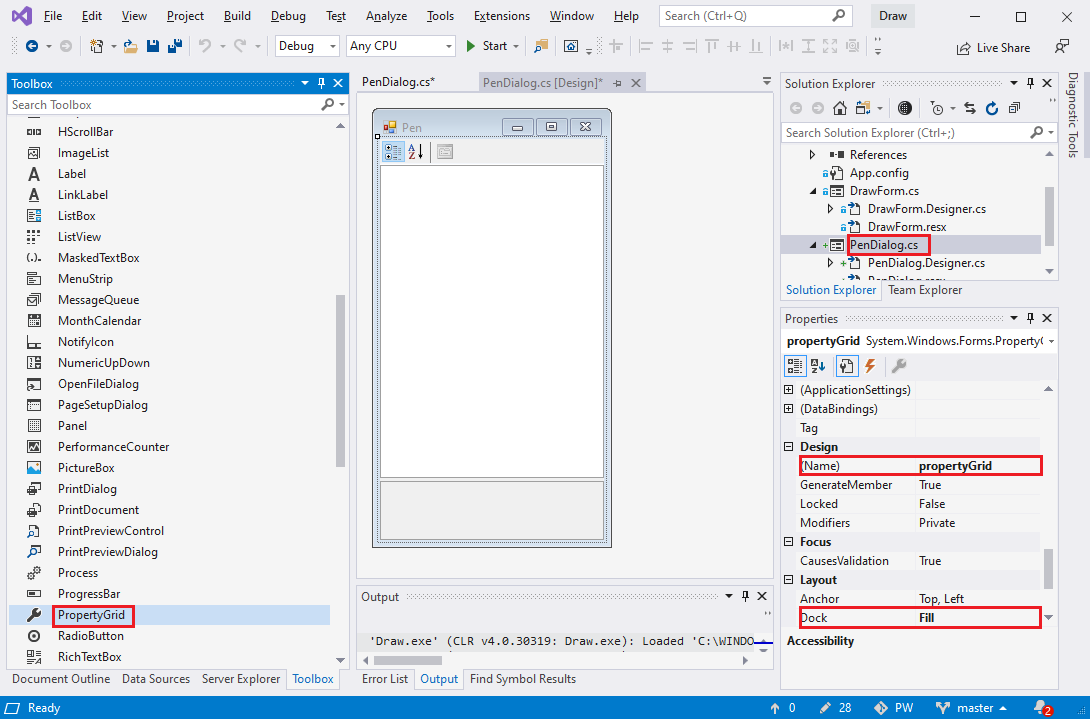Click the Alphabetical sort icon in designer PropertyGrid
The image size is (1090, 719).
click(x=416, y=152)
